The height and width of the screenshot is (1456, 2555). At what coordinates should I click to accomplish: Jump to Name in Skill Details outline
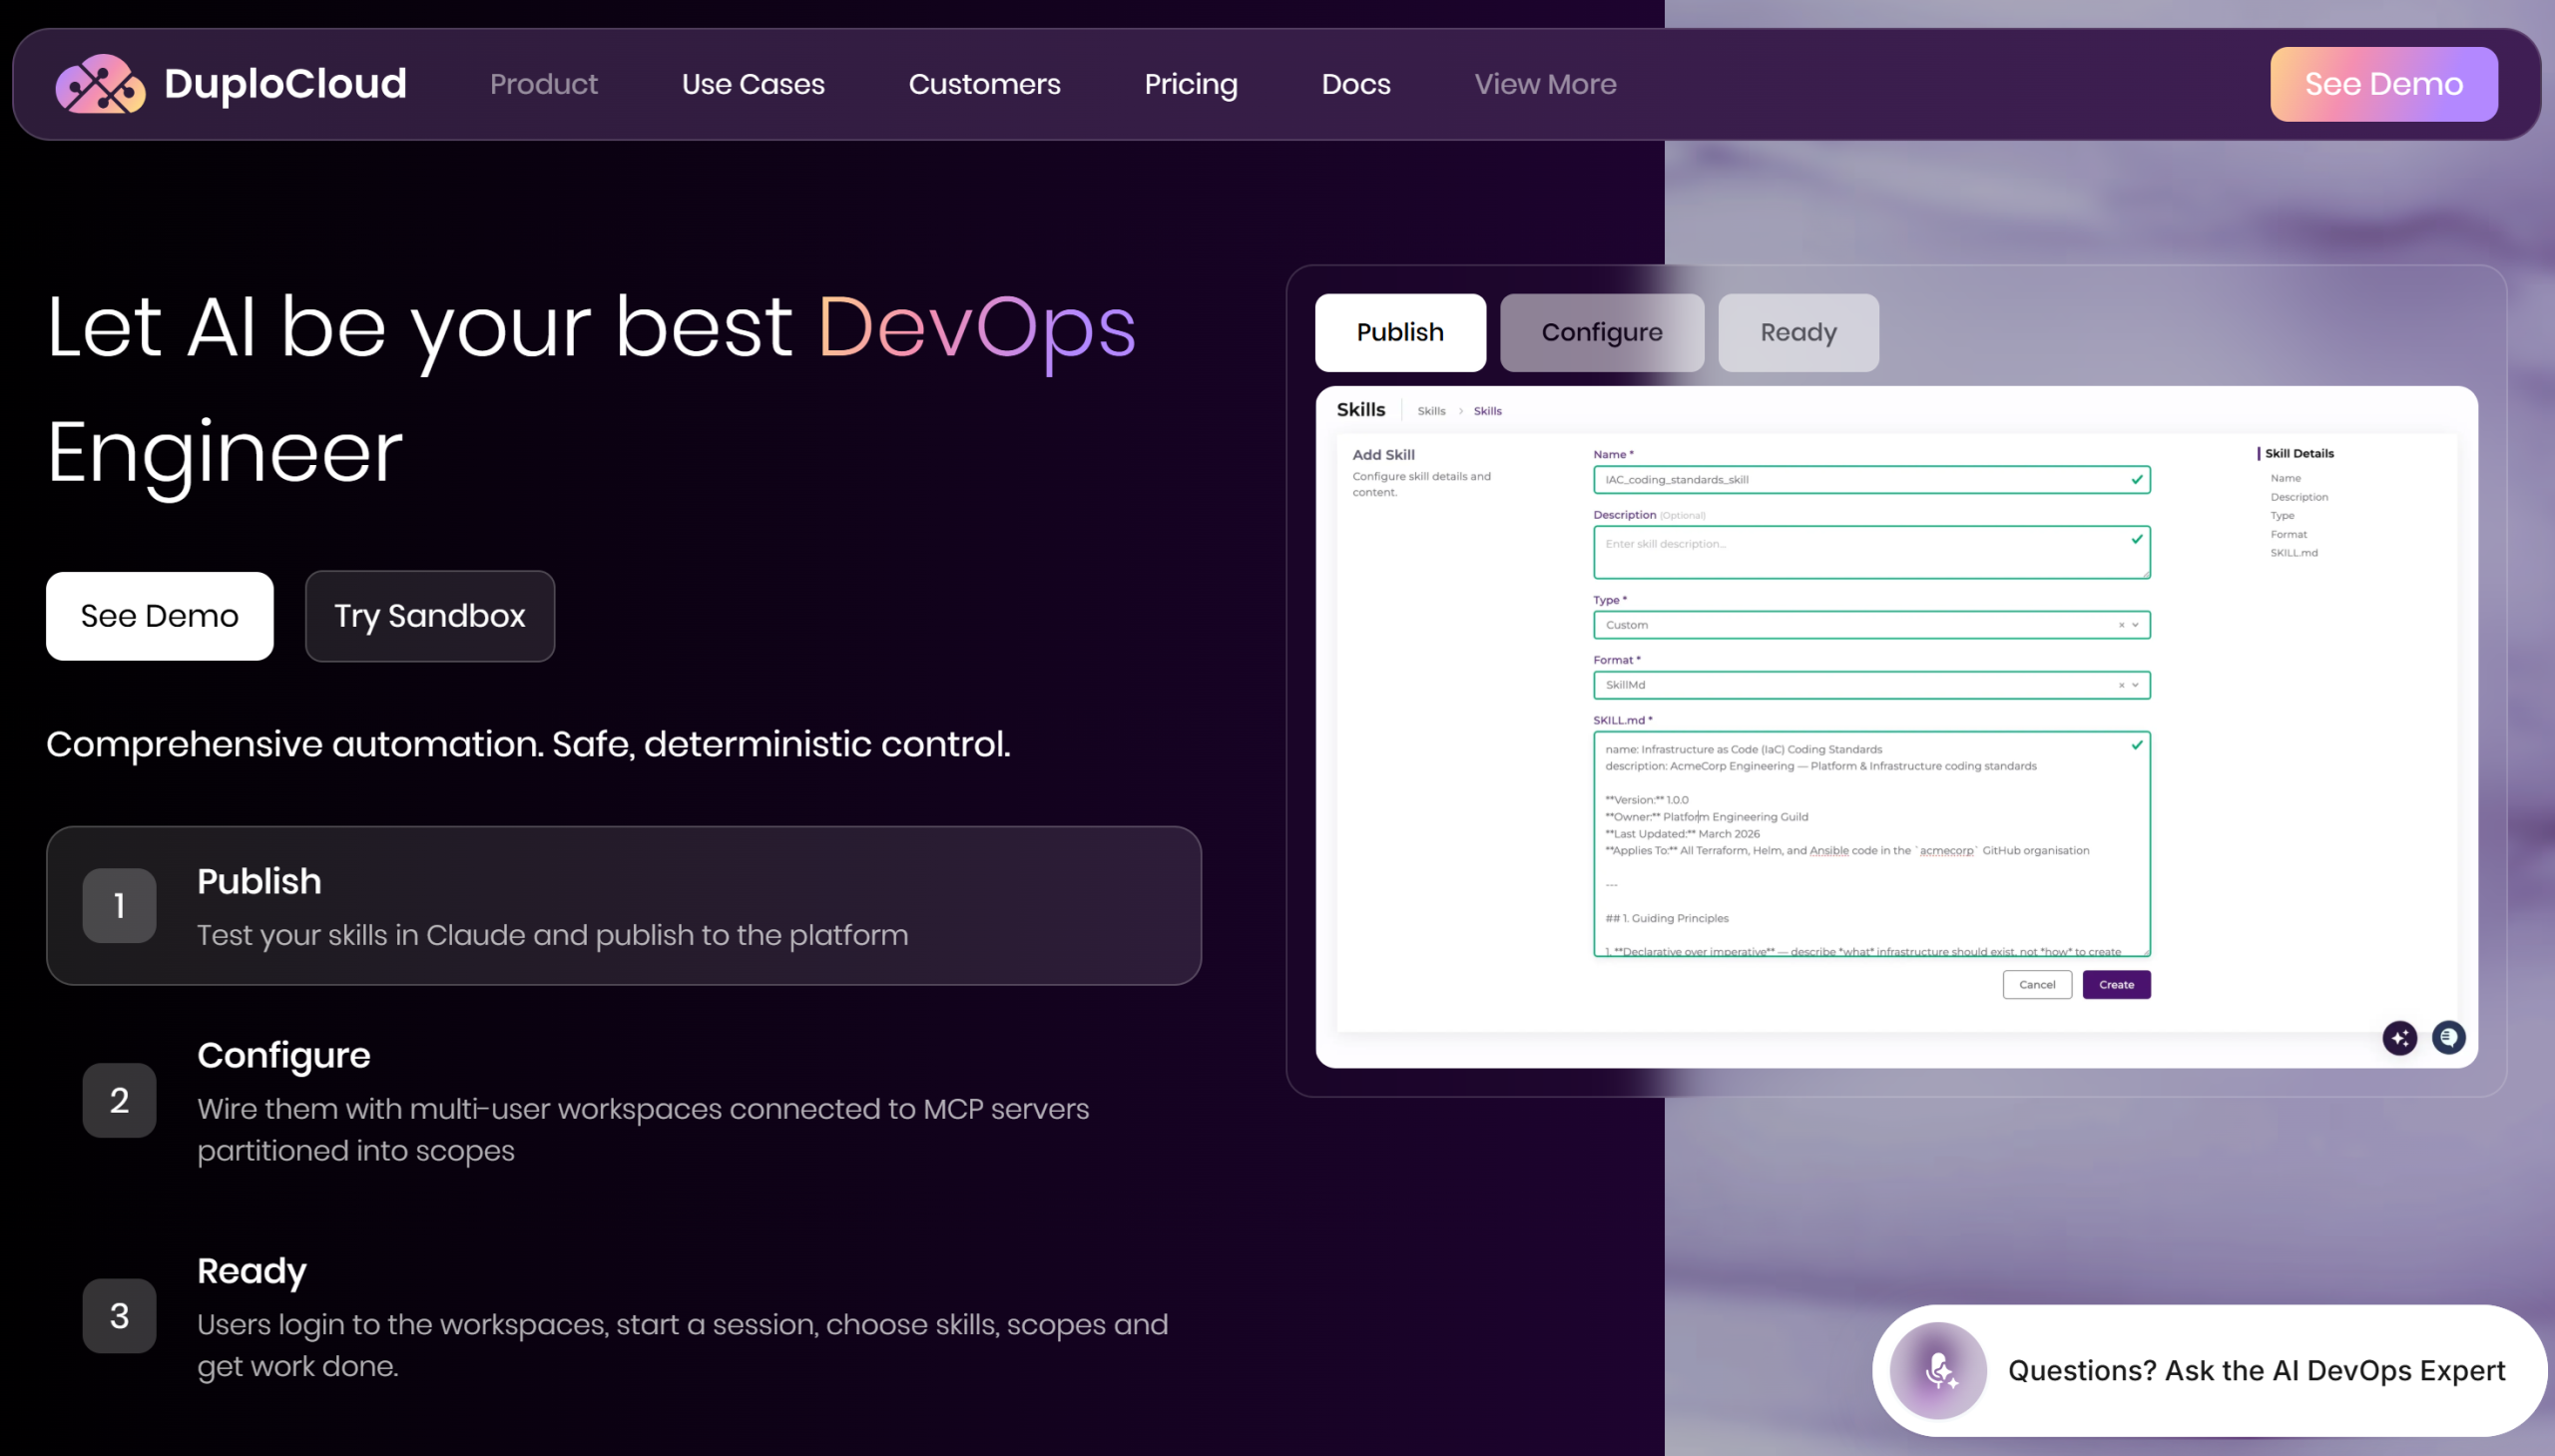[2286, 478]
